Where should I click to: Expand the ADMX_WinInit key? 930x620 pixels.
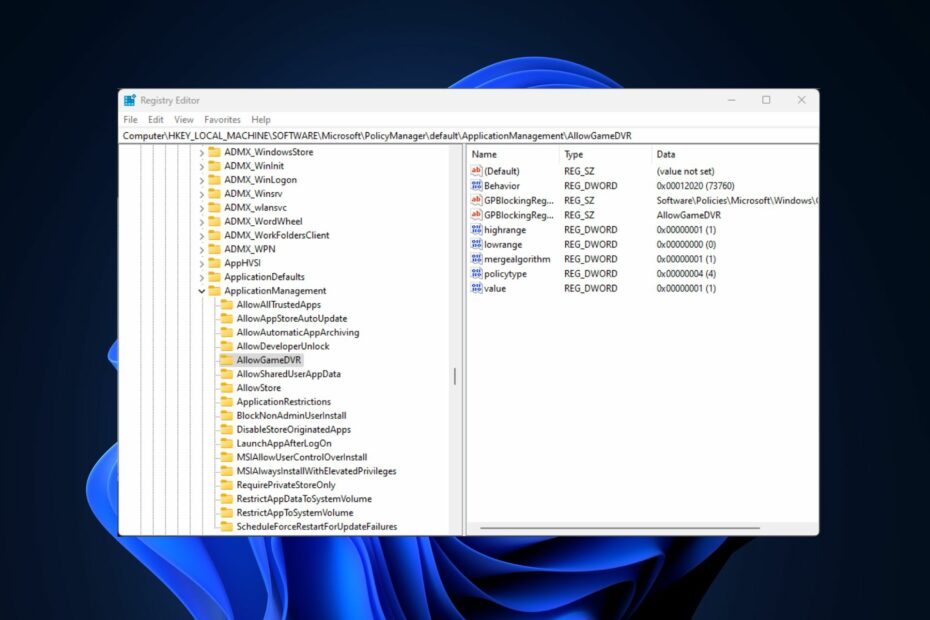coord(202,166)
